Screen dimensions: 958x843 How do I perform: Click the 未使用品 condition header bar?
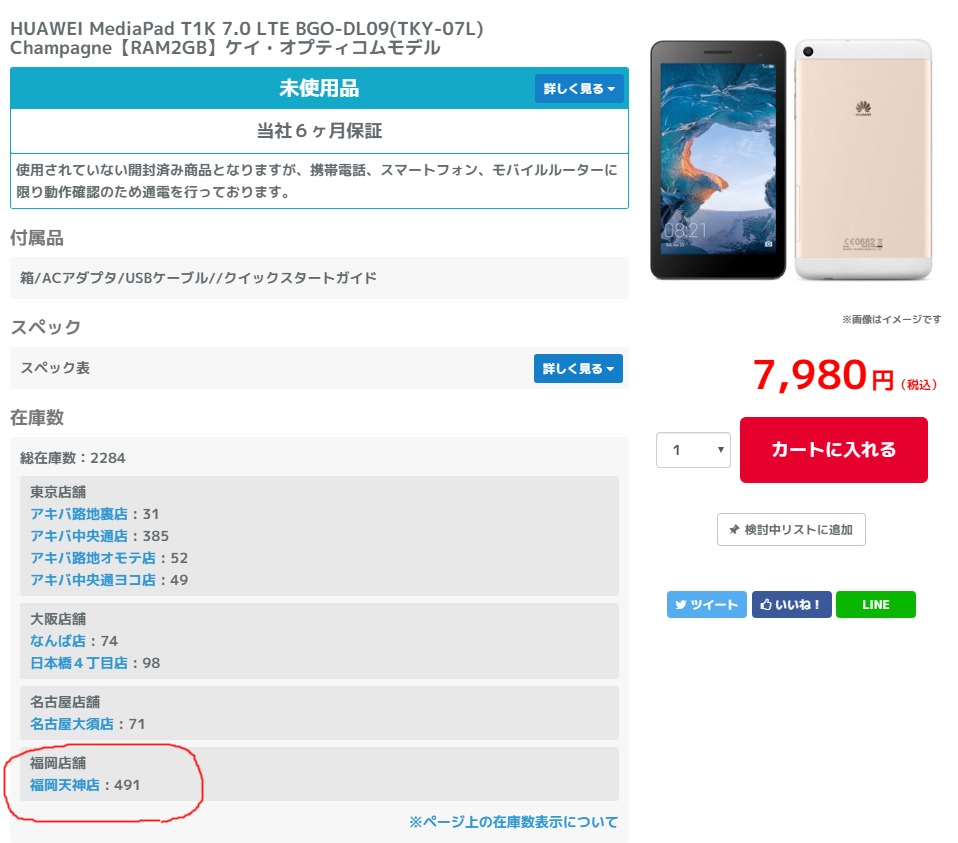click(x=320, y=89)
